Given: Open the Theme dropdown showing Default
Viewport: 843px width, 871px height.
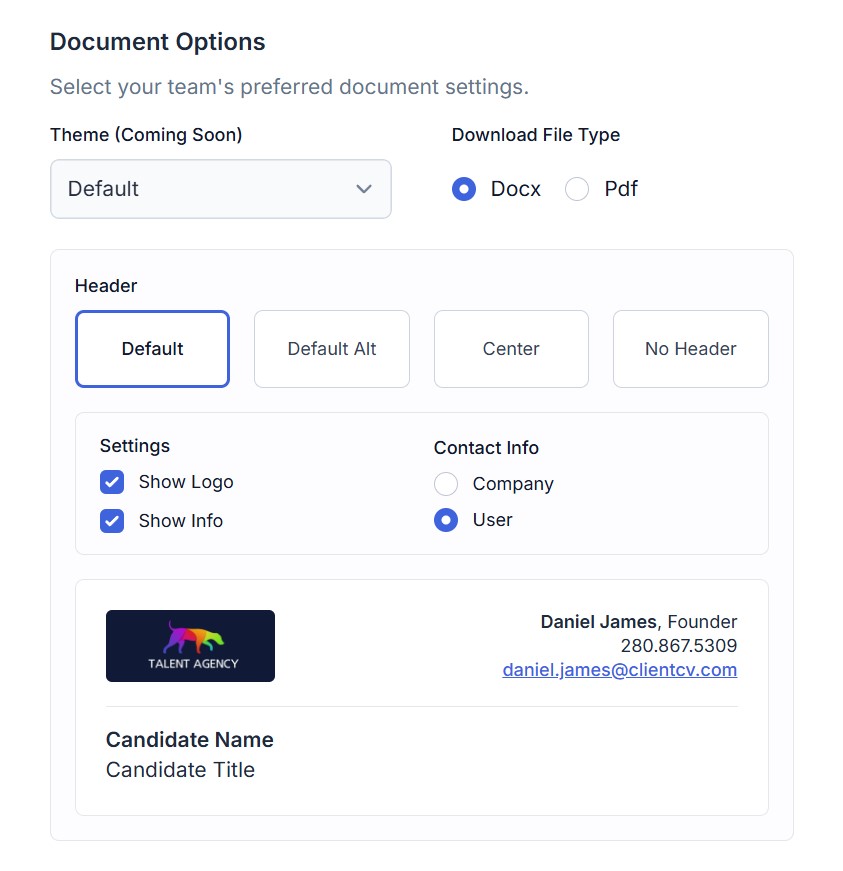Looking at the screenshot, I should pyautogui.click(x=220, y=189).
